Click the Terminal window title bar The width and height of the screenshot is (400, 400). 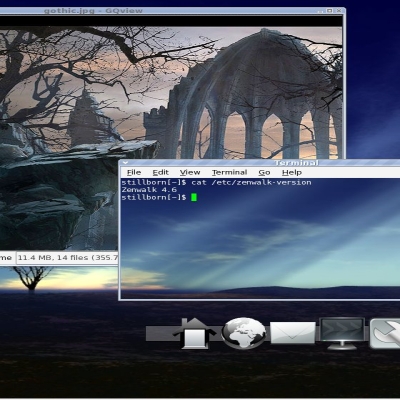(259, 163)
